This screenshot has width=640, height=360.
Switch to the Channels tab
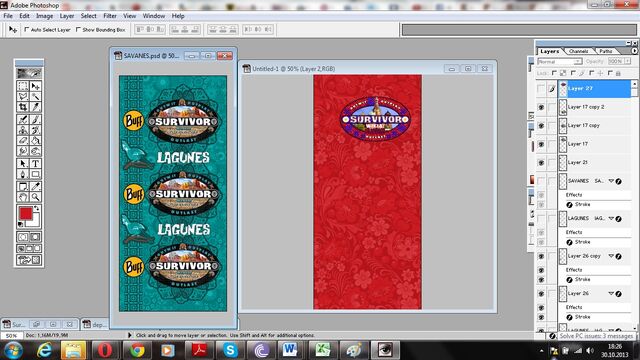coord(578,51)
